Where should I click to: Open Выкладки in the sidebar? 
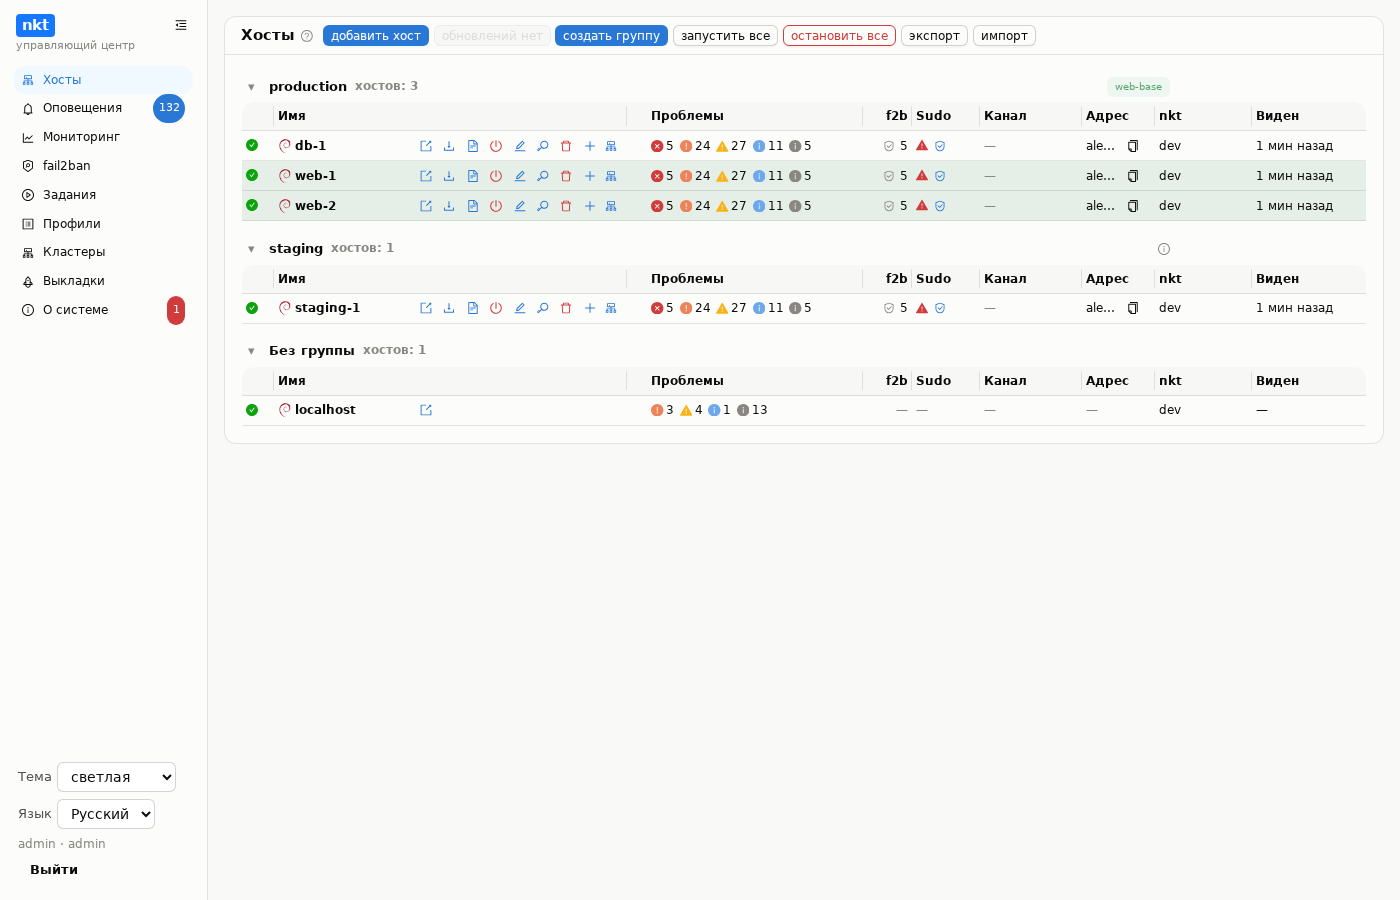[103, 281]
